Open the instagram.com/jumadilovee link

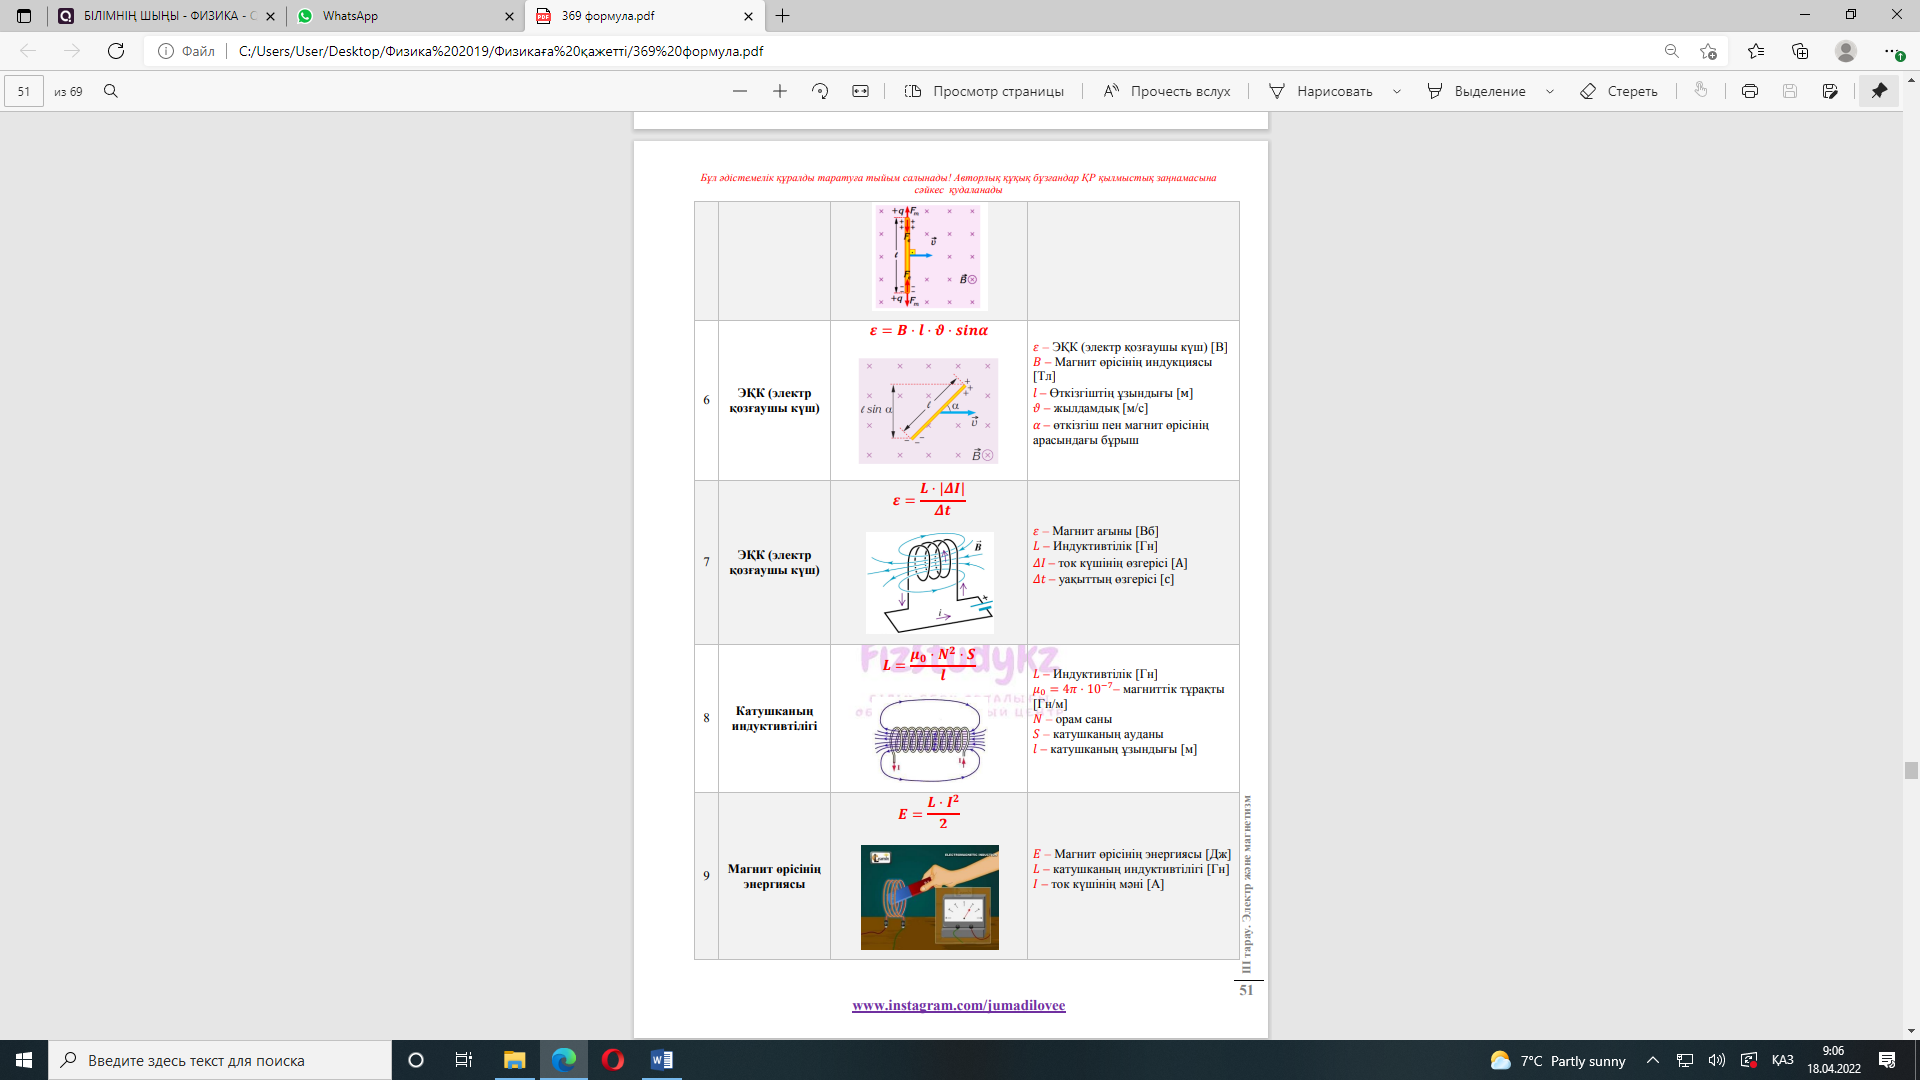(958, 1005)
